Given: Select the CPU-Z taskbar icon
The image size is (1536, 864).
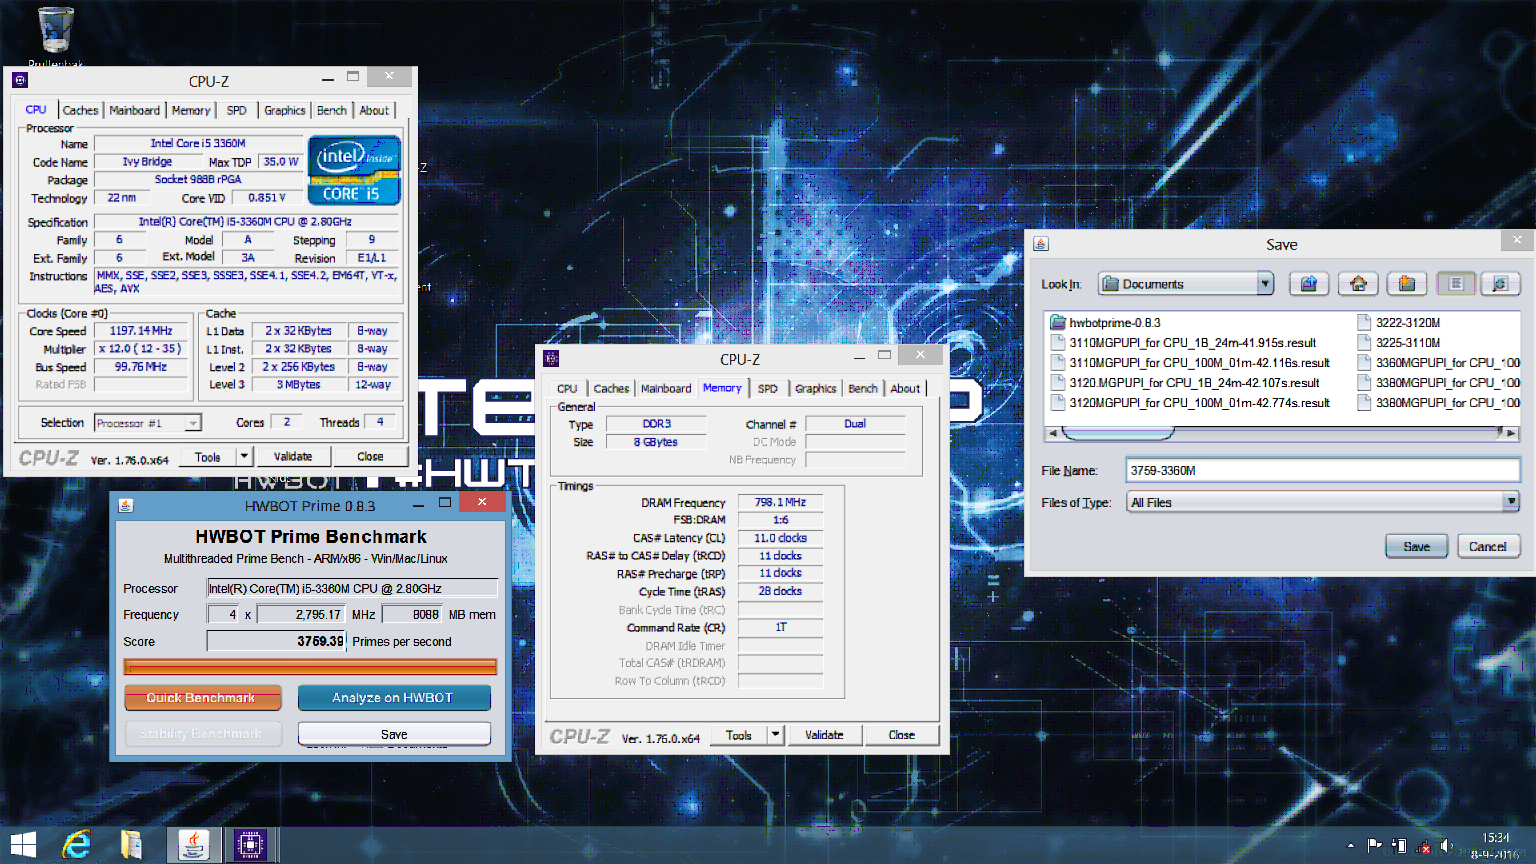Looking at the screenshot, I should pyautogui.click(x=250, y=845).
